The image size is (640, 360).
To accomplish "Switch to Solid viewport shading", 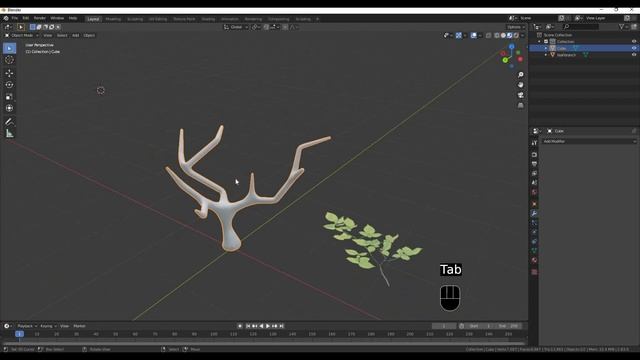I will pos(503,36).
